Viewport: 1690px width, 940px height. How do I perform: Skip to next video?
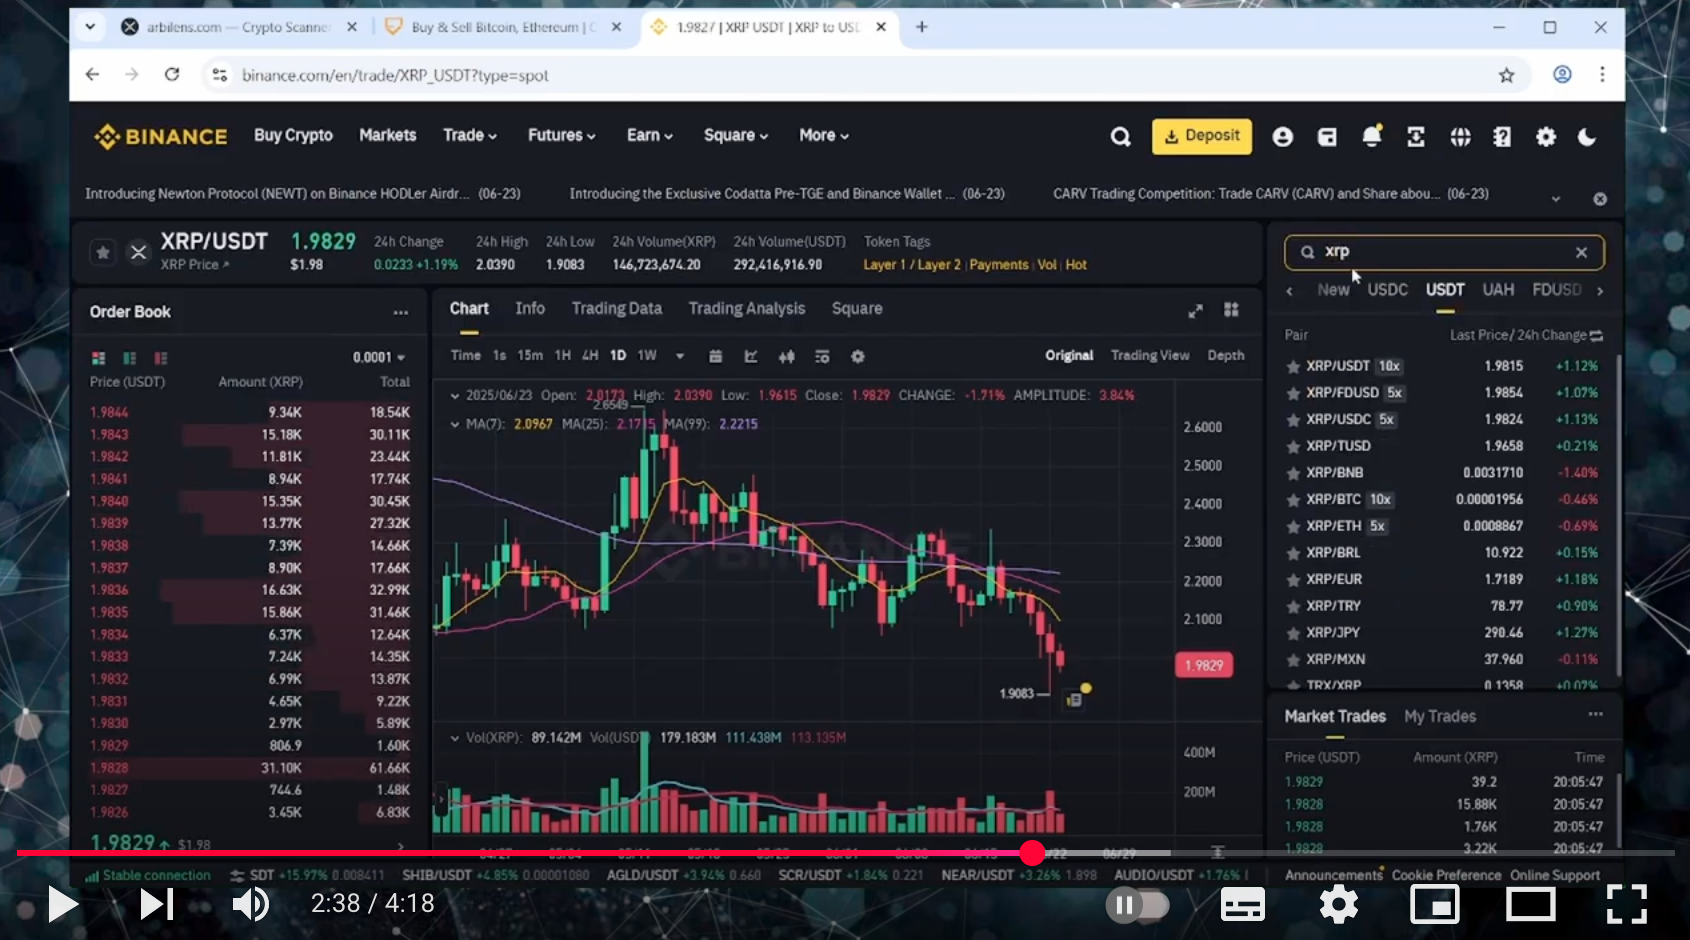156,905
